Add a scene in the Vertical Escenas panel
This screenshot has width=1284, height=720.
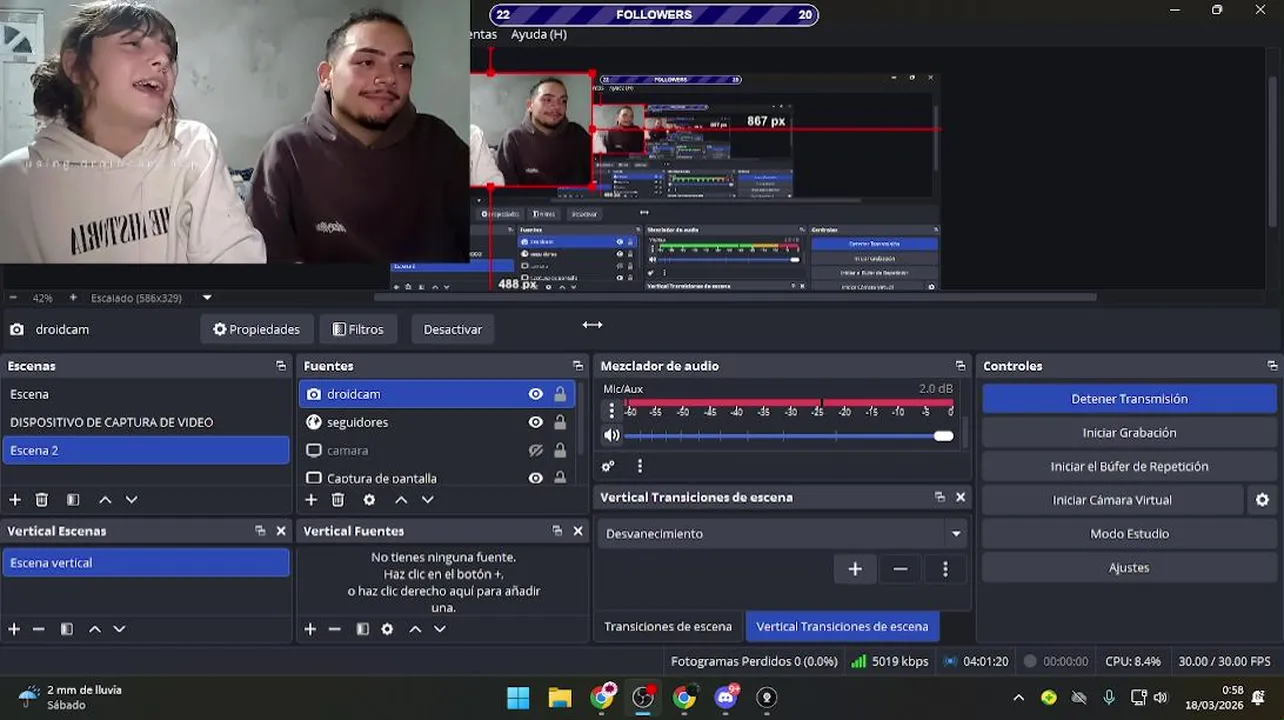click(14, 629)
